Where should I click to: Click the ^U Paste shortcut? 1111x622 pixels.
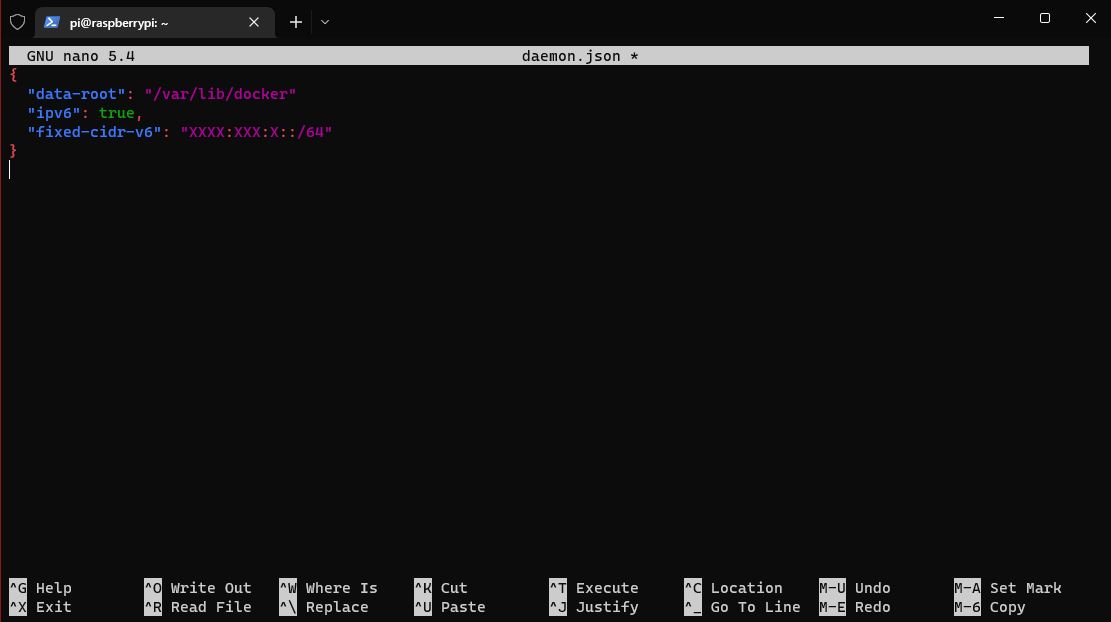click(x=450, y=607)
